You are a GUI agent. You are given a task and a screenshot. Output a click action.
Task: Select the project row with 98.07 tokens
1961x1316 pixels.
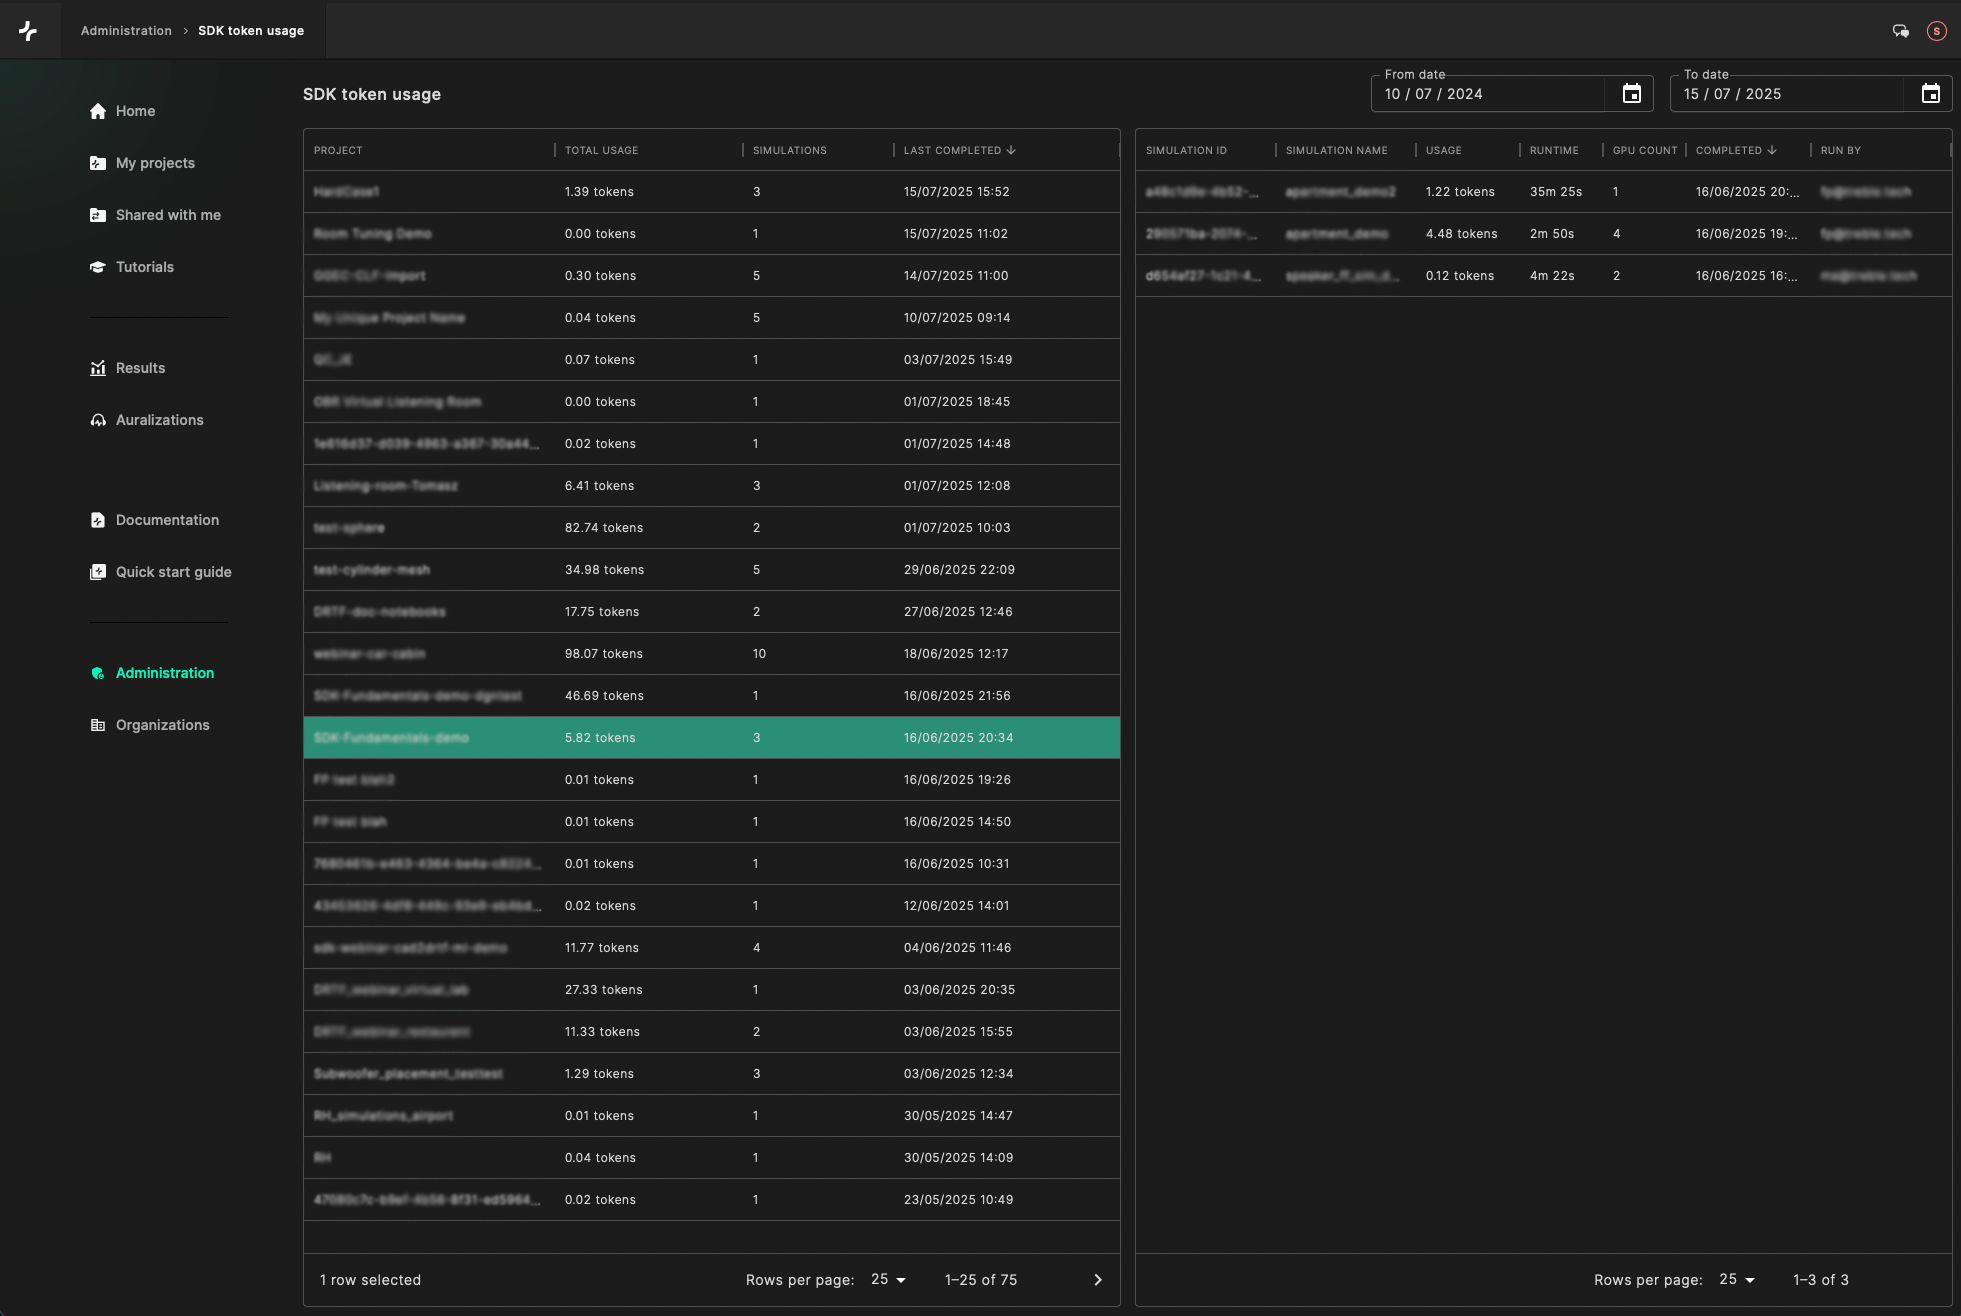pos(712,654)
